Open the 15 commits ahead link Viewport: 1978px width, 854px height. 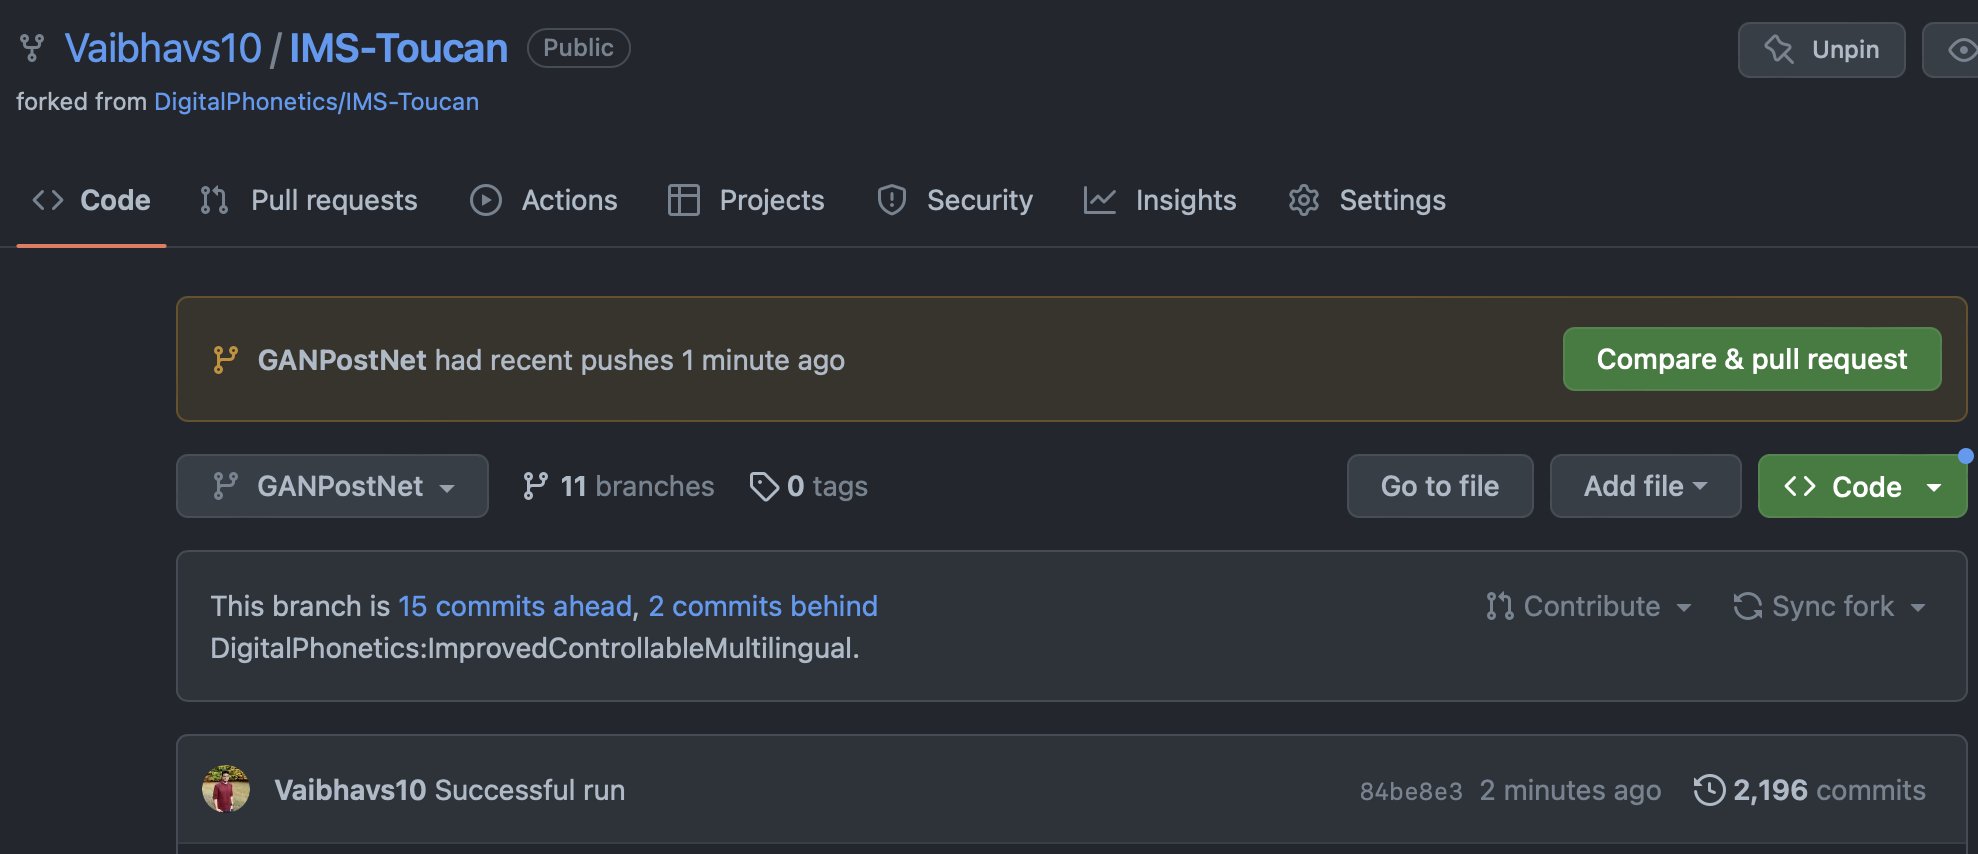click(515, 606)
